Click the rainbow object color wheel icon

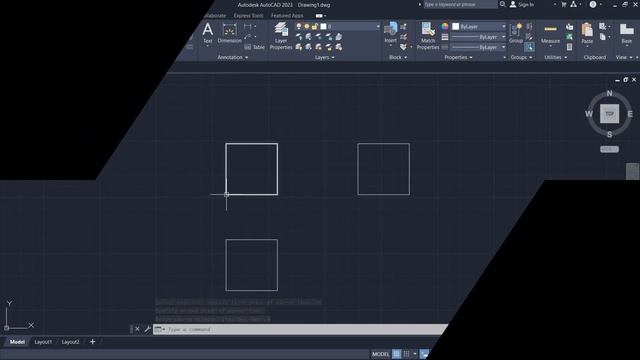445,27
